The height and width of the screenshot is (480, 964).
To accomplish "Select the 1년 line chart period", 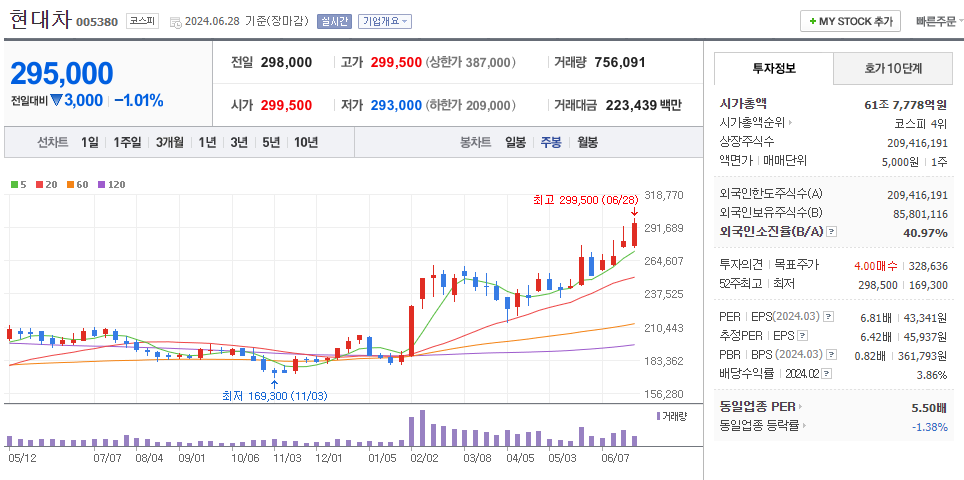I will (207, 143).
